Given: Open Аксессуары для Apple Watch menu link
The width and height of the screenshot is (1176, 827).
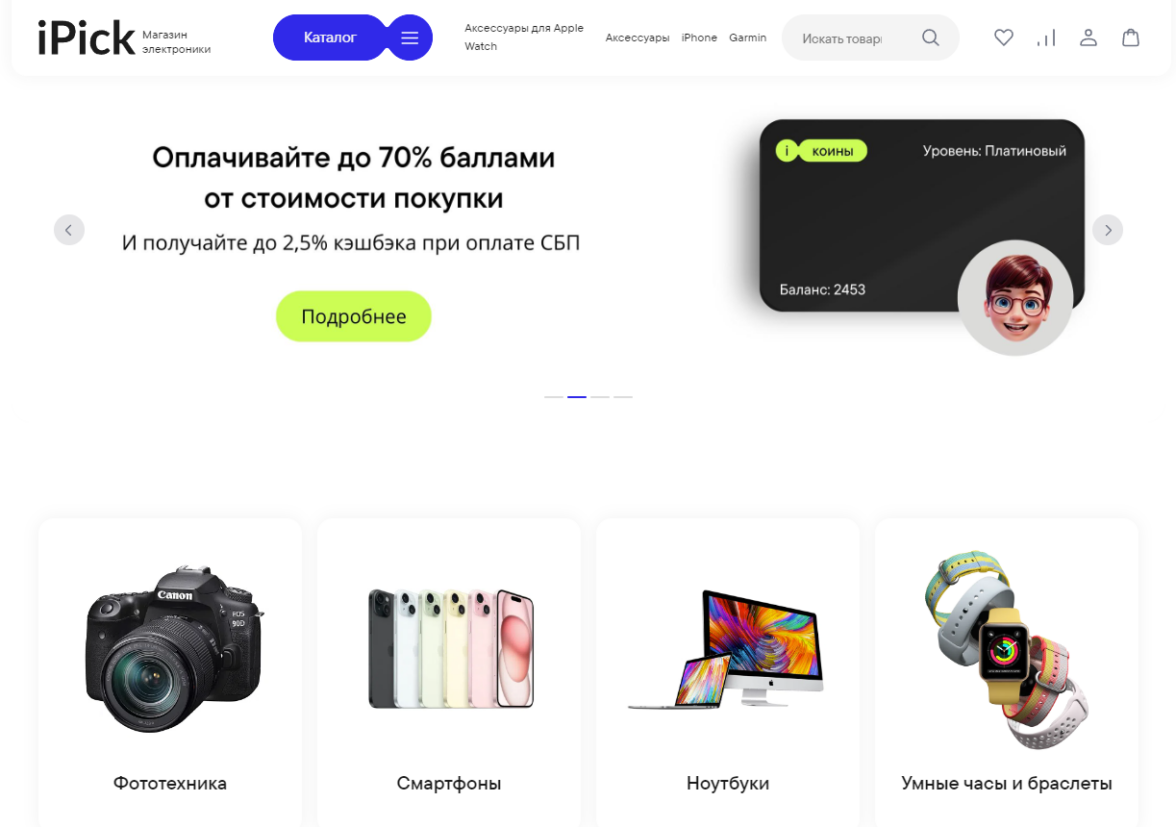Looking at the screenshot, I should pos(524,37).
